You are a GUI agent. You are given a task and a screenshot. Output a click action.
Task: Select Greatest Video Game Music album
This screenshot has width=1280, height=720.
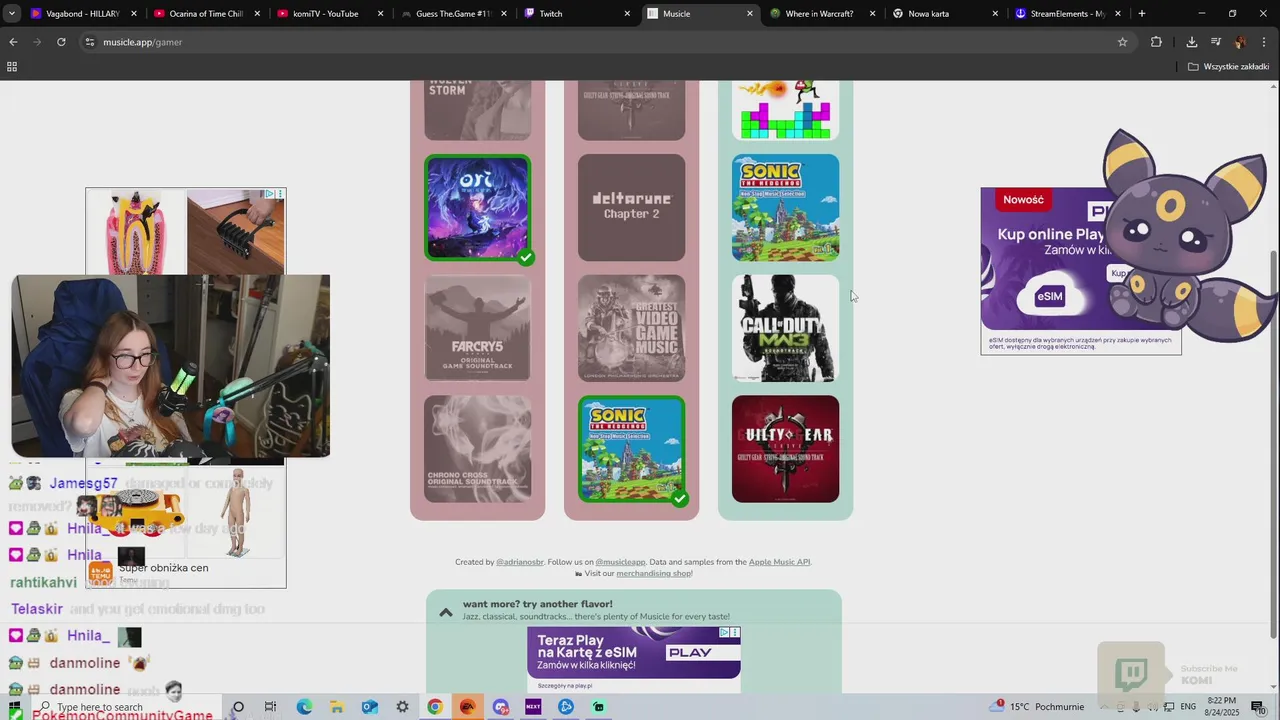632,328
